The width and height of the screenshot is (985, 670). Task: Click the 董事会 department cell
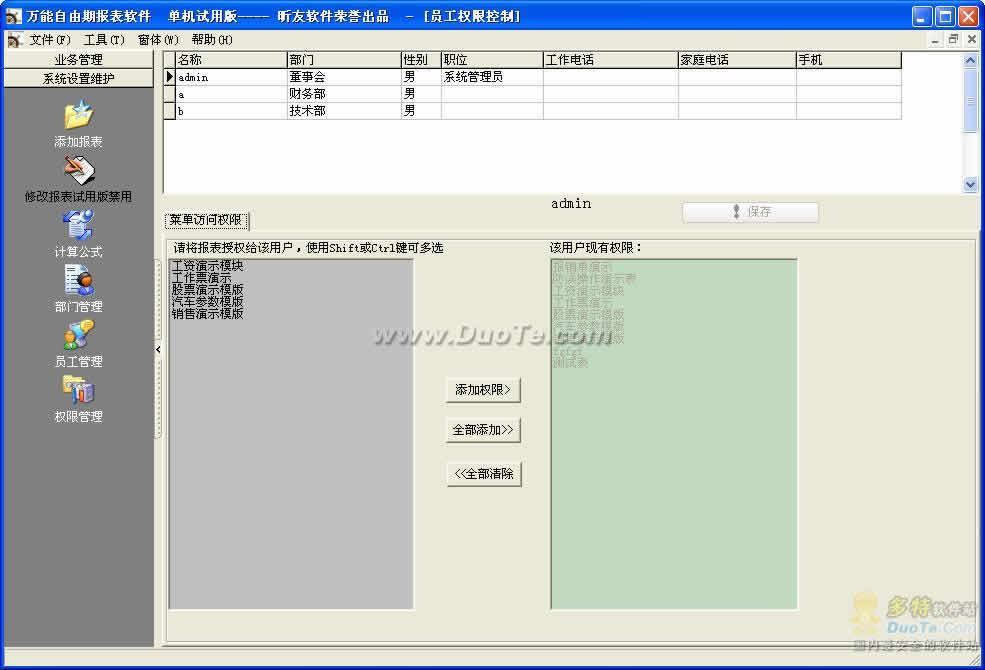click(x=344, y=77)
